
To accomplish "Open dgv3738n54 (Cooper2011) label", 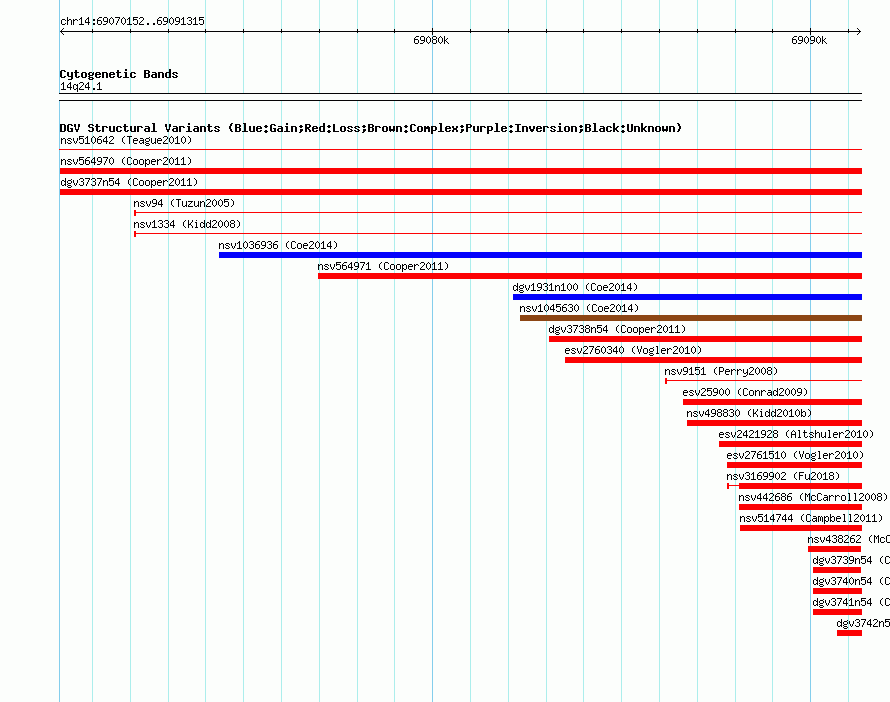I will (x=617, y=329).
